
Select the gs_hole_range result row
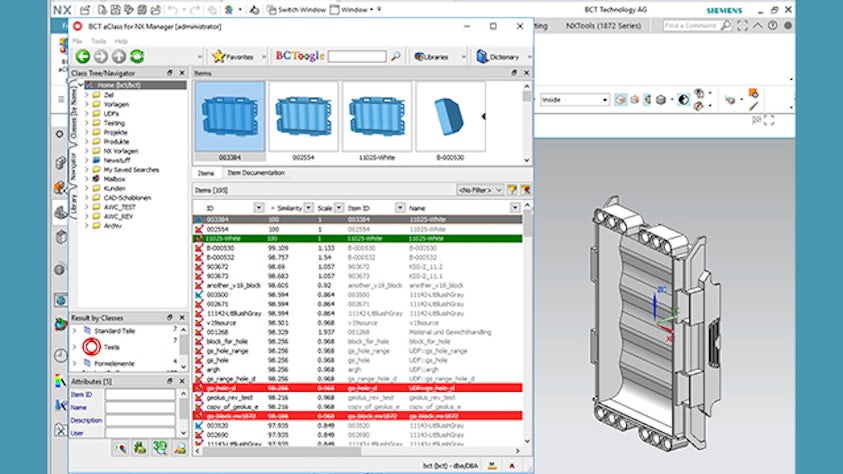358,351
